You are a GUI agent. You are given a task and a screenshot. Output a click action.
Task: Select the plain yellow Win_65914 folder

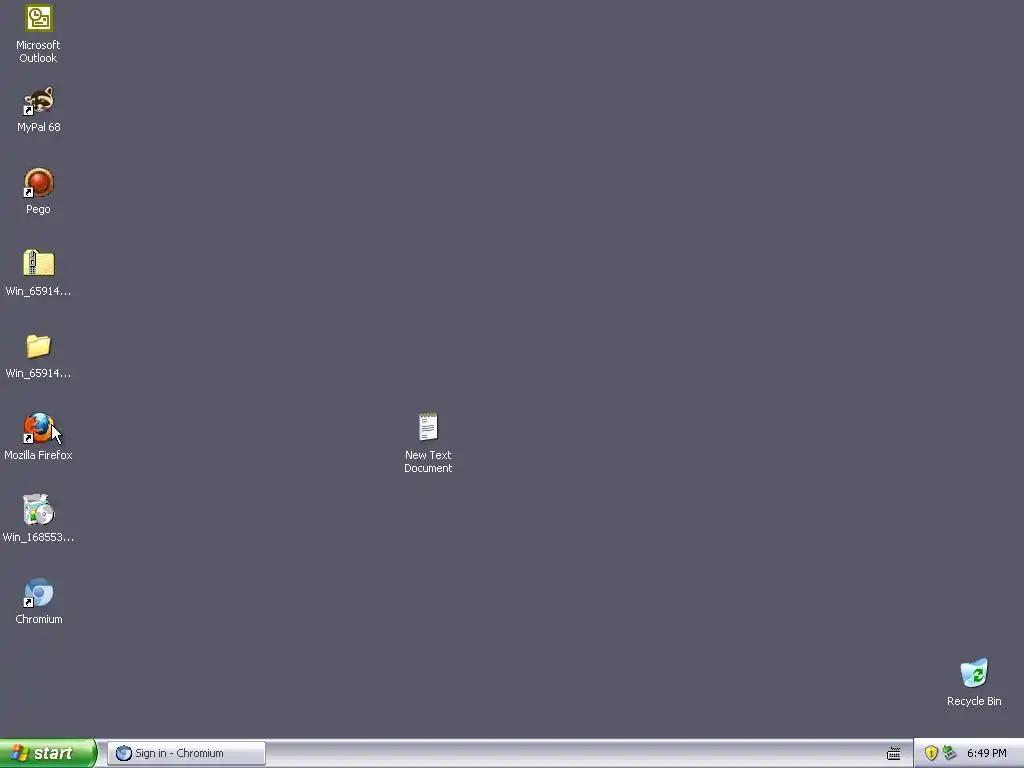pyautogui.click(x=39, y=347)
